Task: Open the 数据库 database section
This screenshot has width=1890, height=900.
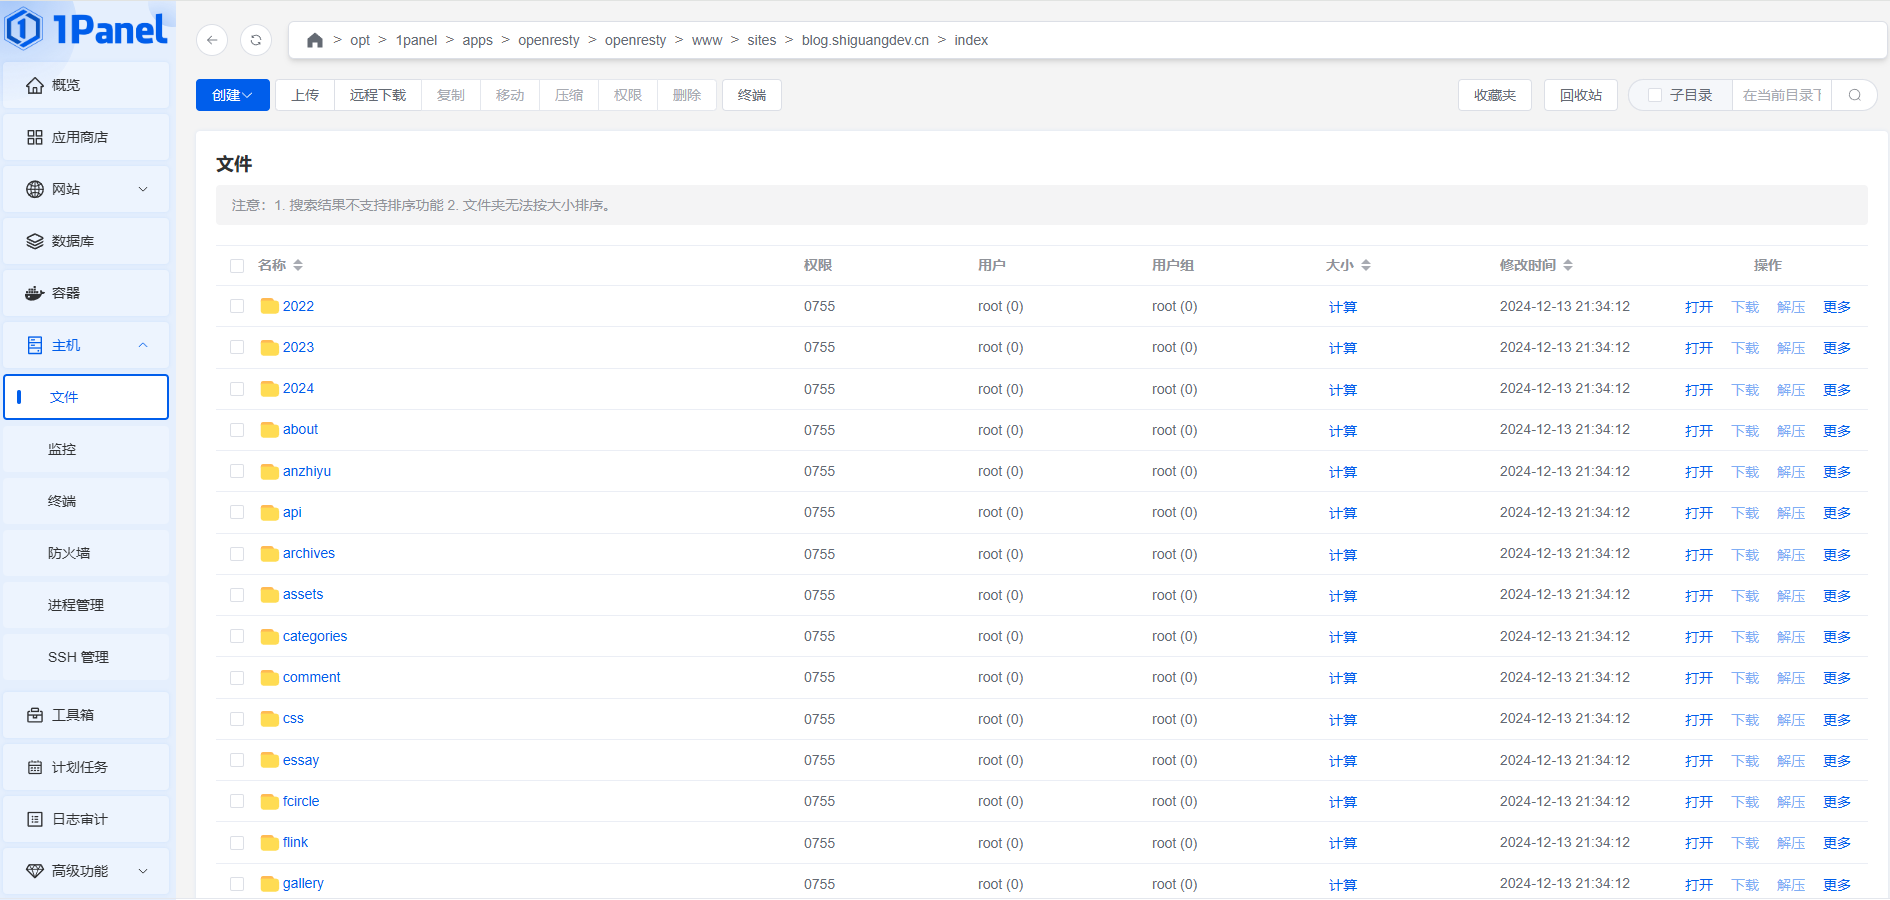Action: 86,241
